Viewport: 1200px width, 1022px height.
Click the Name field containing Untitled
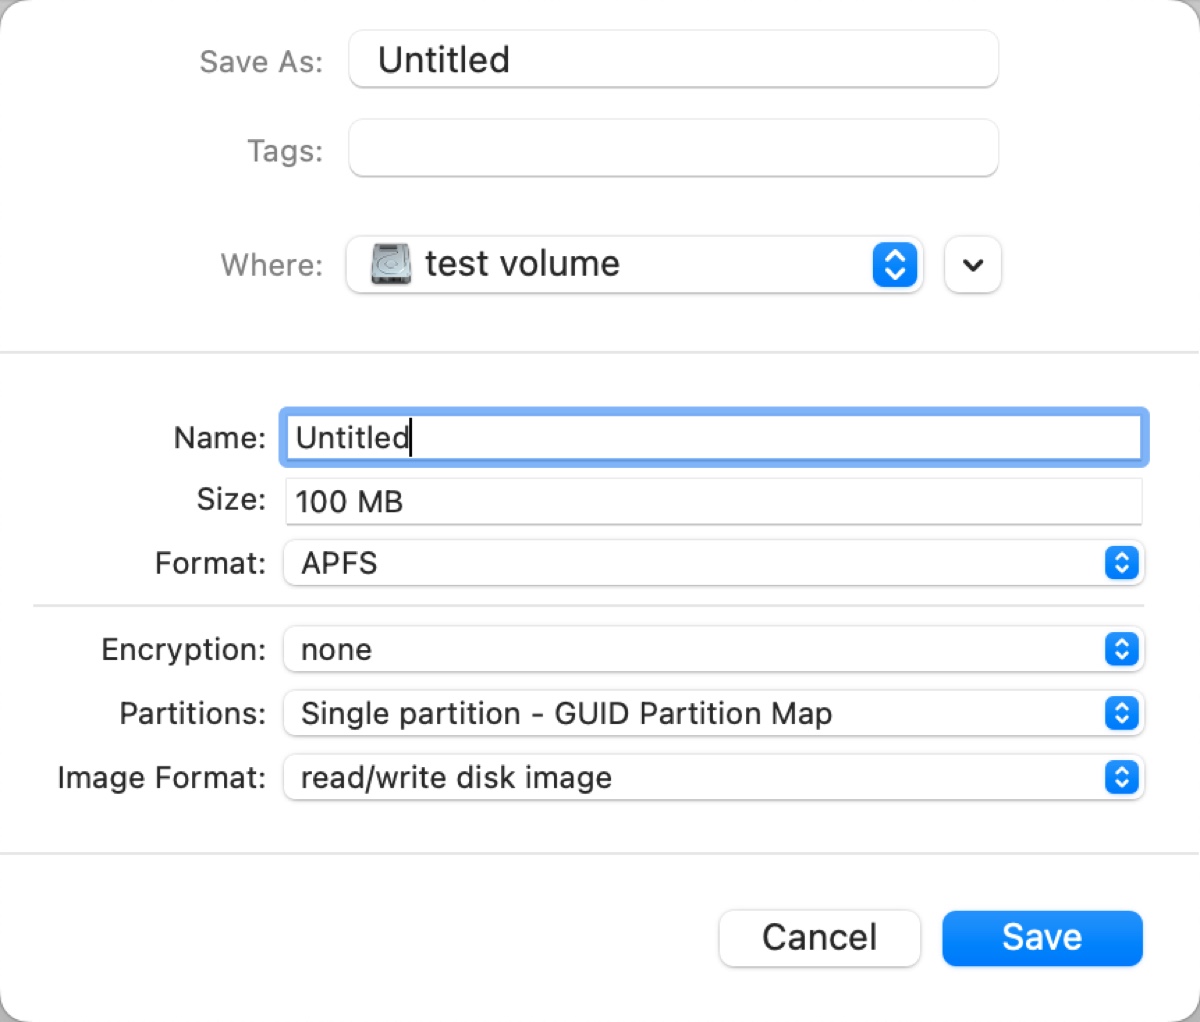(x=713, y=438)
